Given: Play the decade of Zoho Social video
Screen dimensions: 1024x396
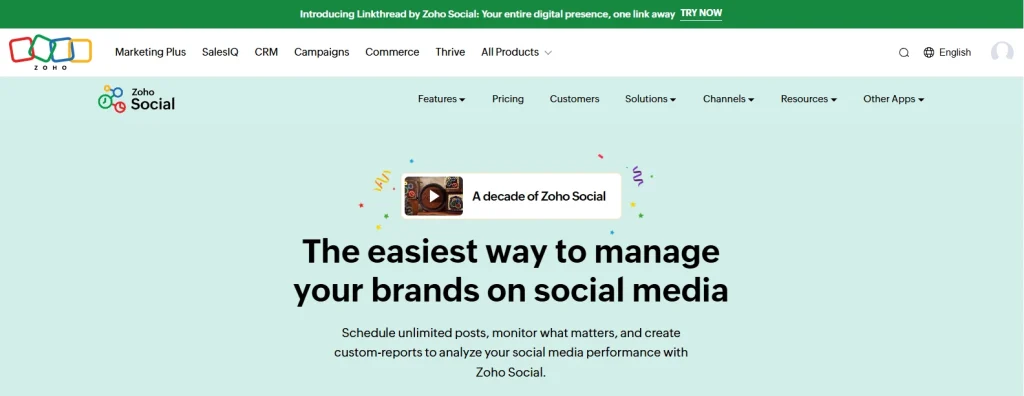Looking at the screenshot, I should (434, 196).
